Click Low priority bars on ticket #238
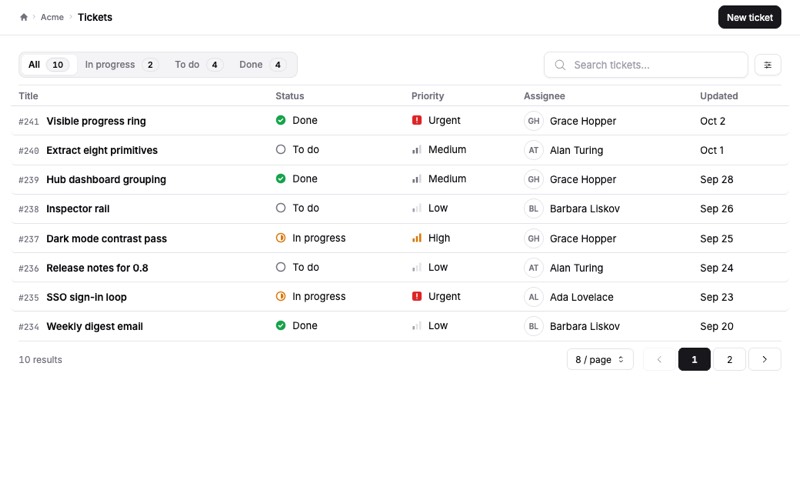The image size is (800, 500). (x=417, y=208)
